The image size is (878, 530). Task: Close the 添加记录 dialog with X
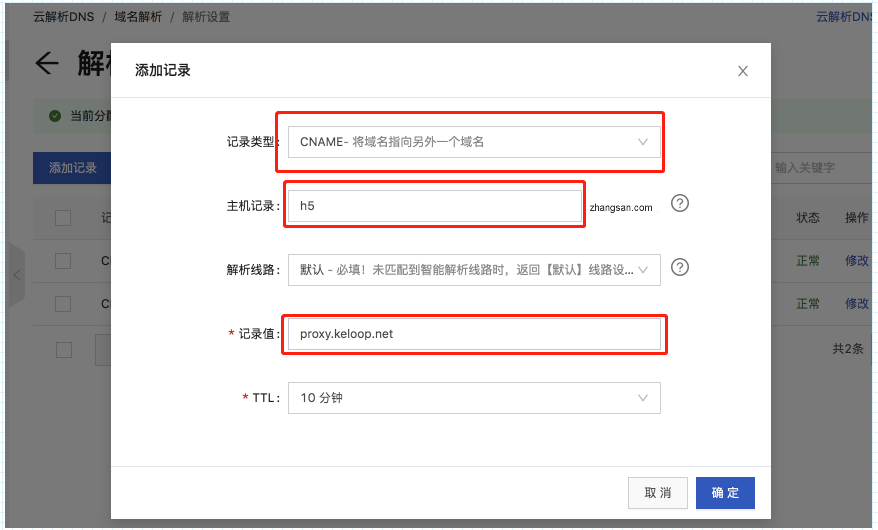click(x=742, y=71)
